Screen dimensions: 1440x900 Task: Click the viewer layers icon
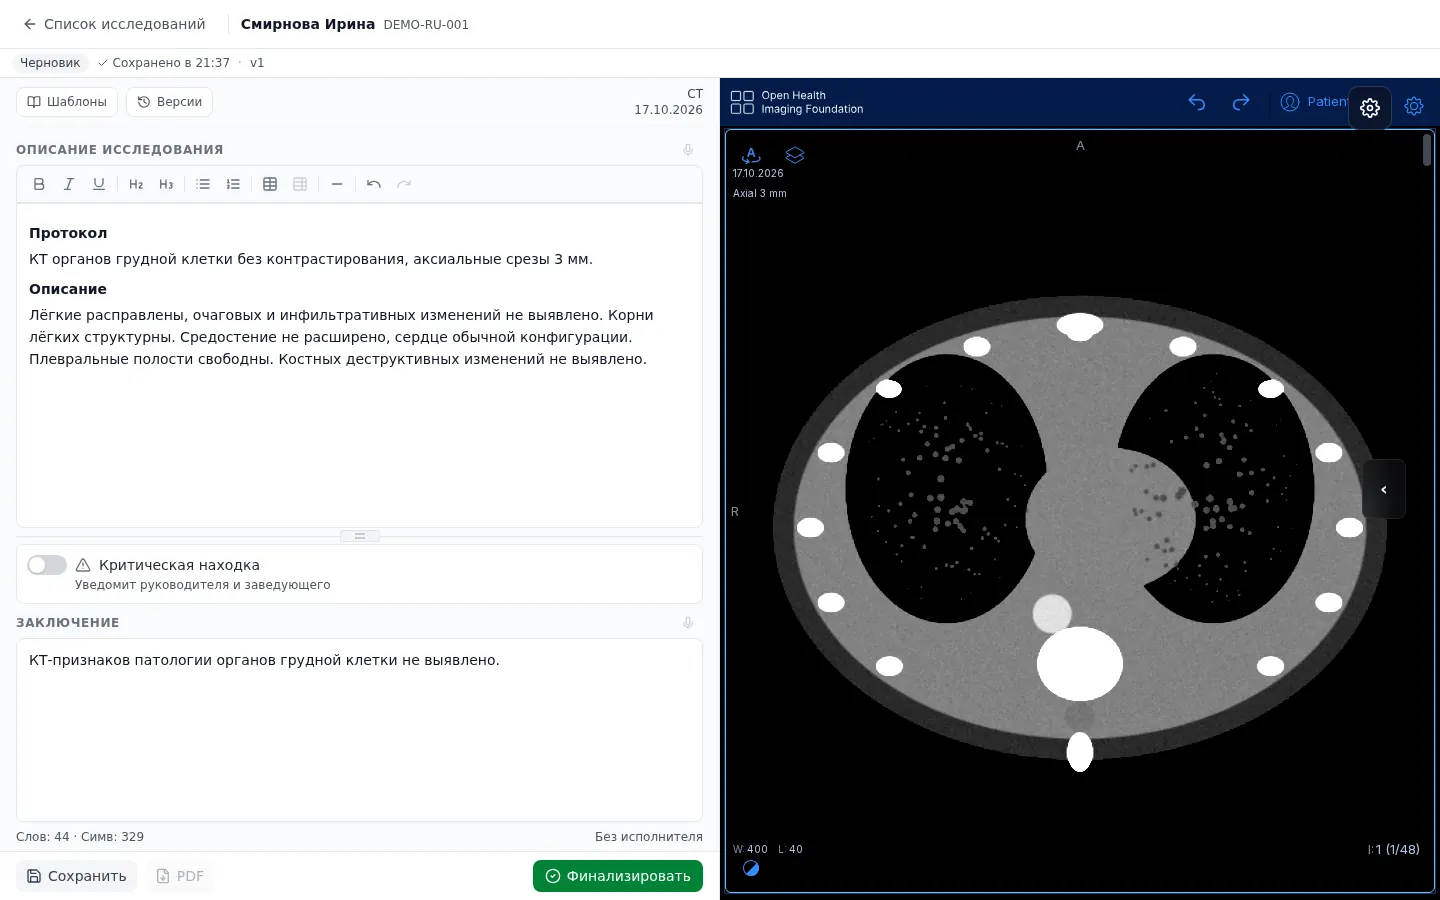pos(795,155)
